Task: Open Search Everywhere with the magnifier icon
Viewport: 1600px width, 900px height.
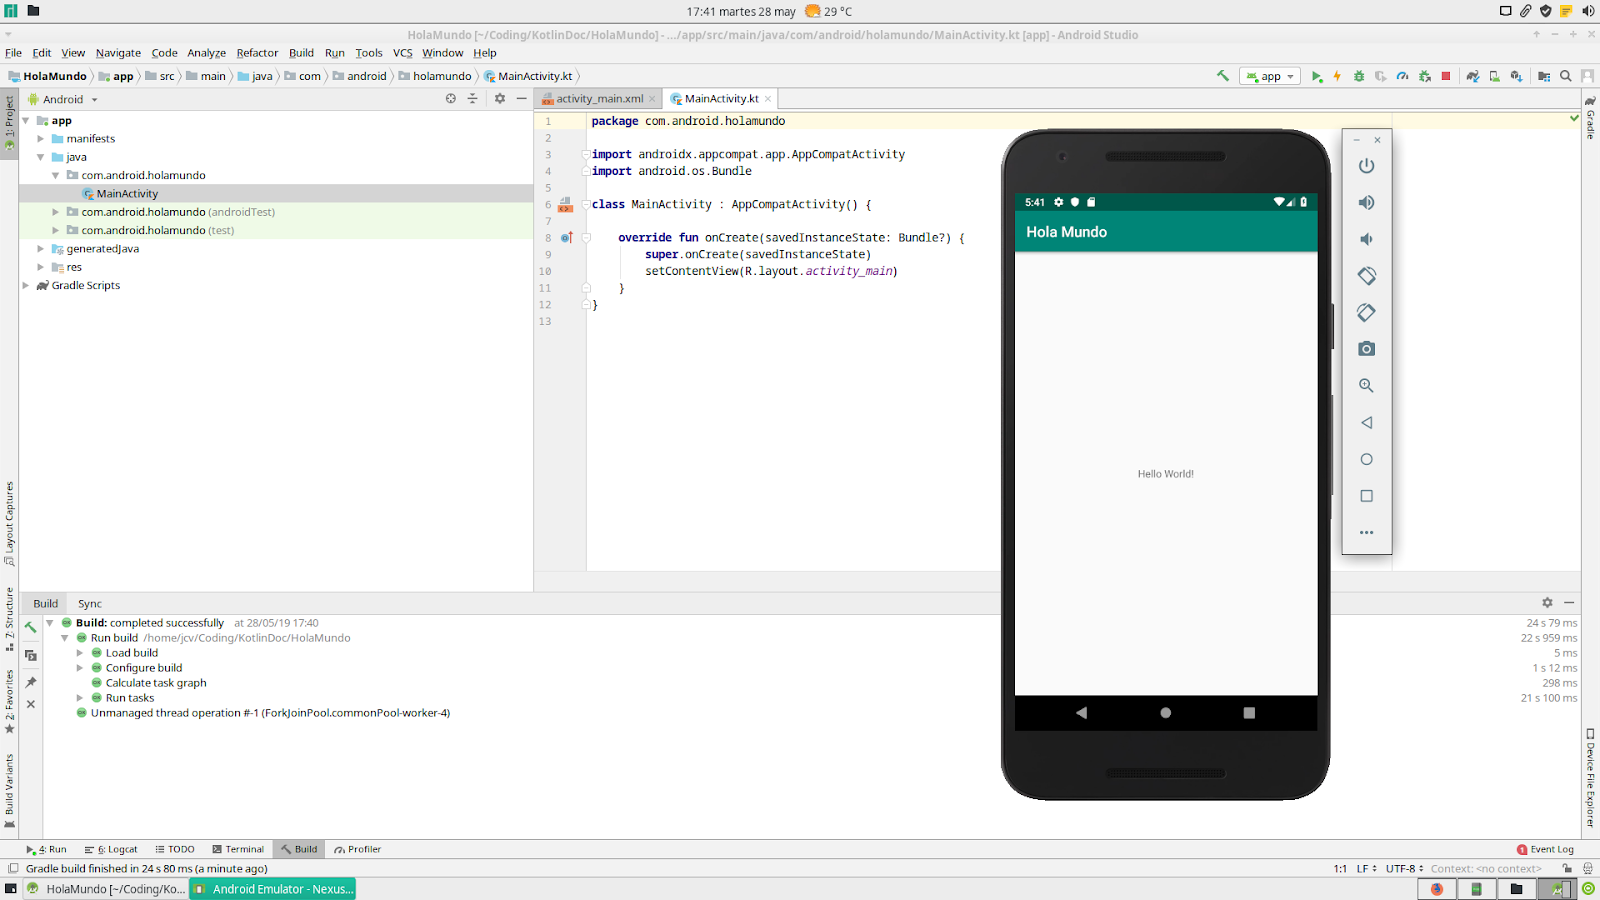Action: pyautogui.click(x=1566, y=76)
